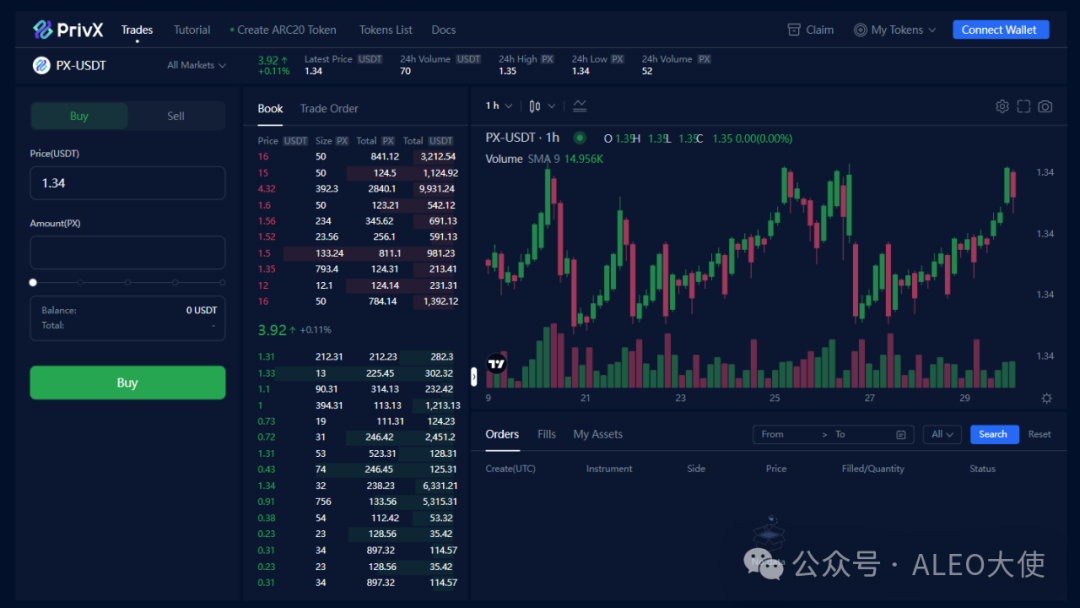Open chart axis settings gear at bottom right

pos(1046,398)
